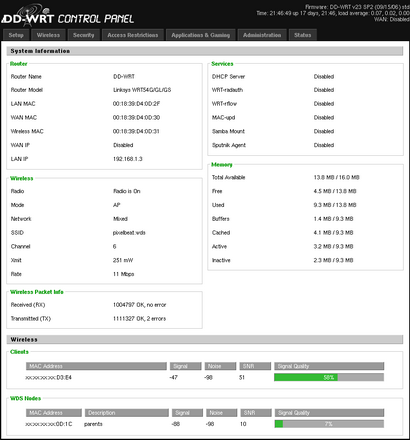Click the Clients Noise column header

220,366
